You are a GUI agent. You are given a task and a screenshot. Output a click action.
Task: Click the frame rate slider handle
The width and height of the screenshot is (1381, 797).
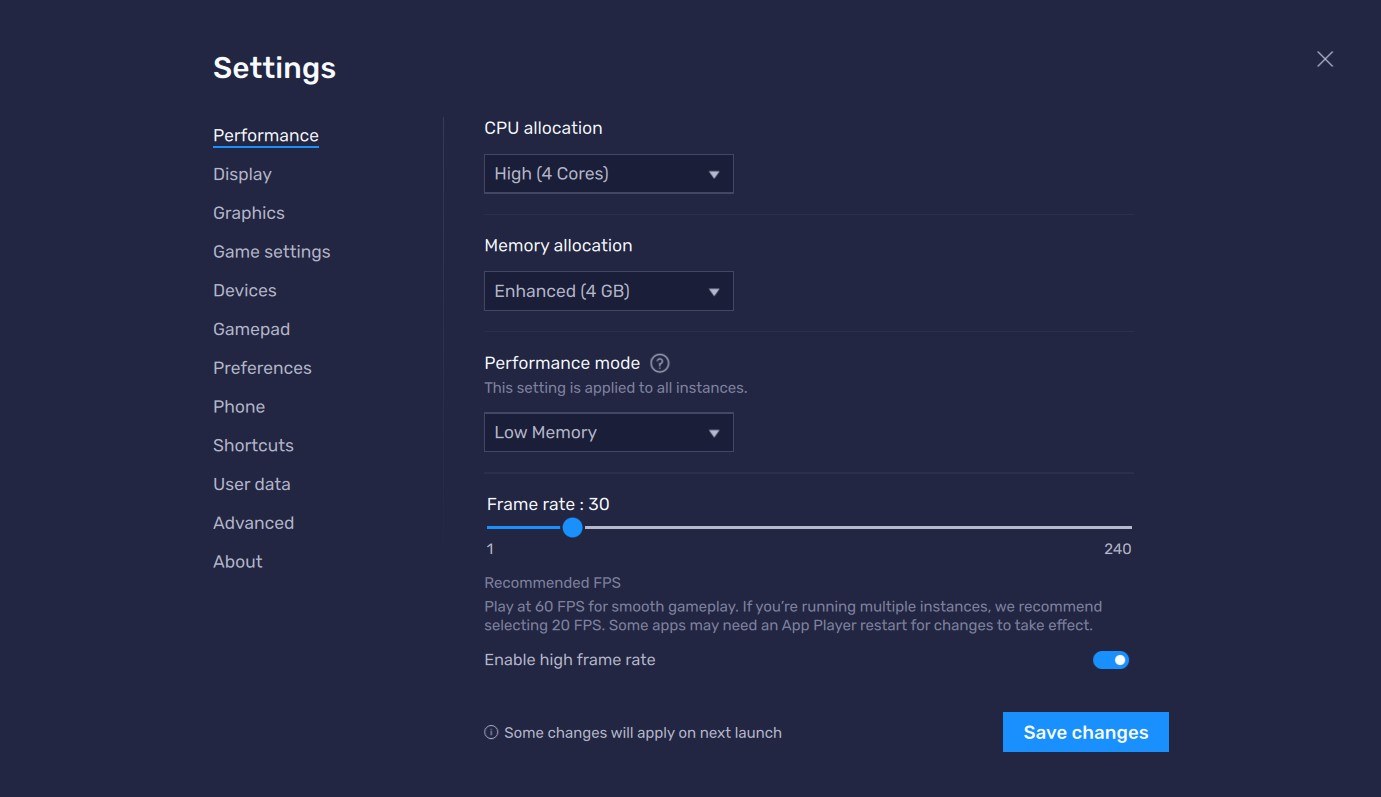pos(572,527)
